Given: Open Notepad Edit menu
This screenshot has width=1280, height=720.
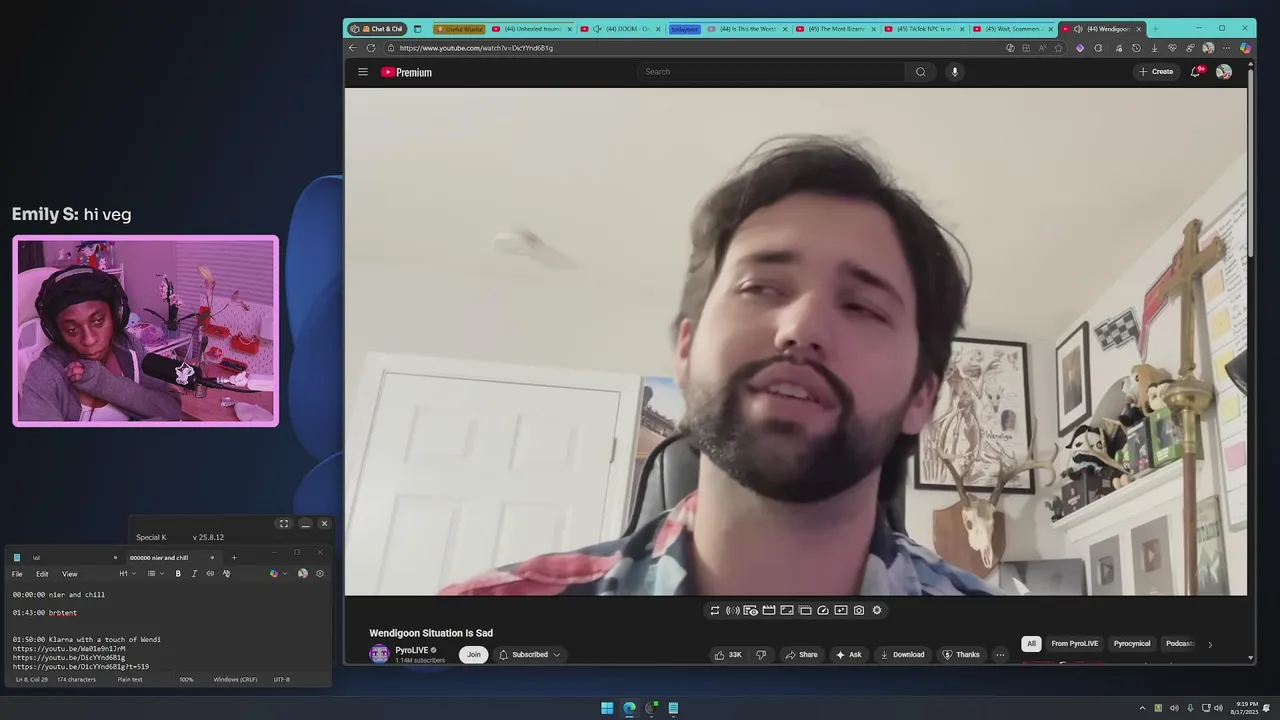Looking at the screenshot, I should point(42,574).
